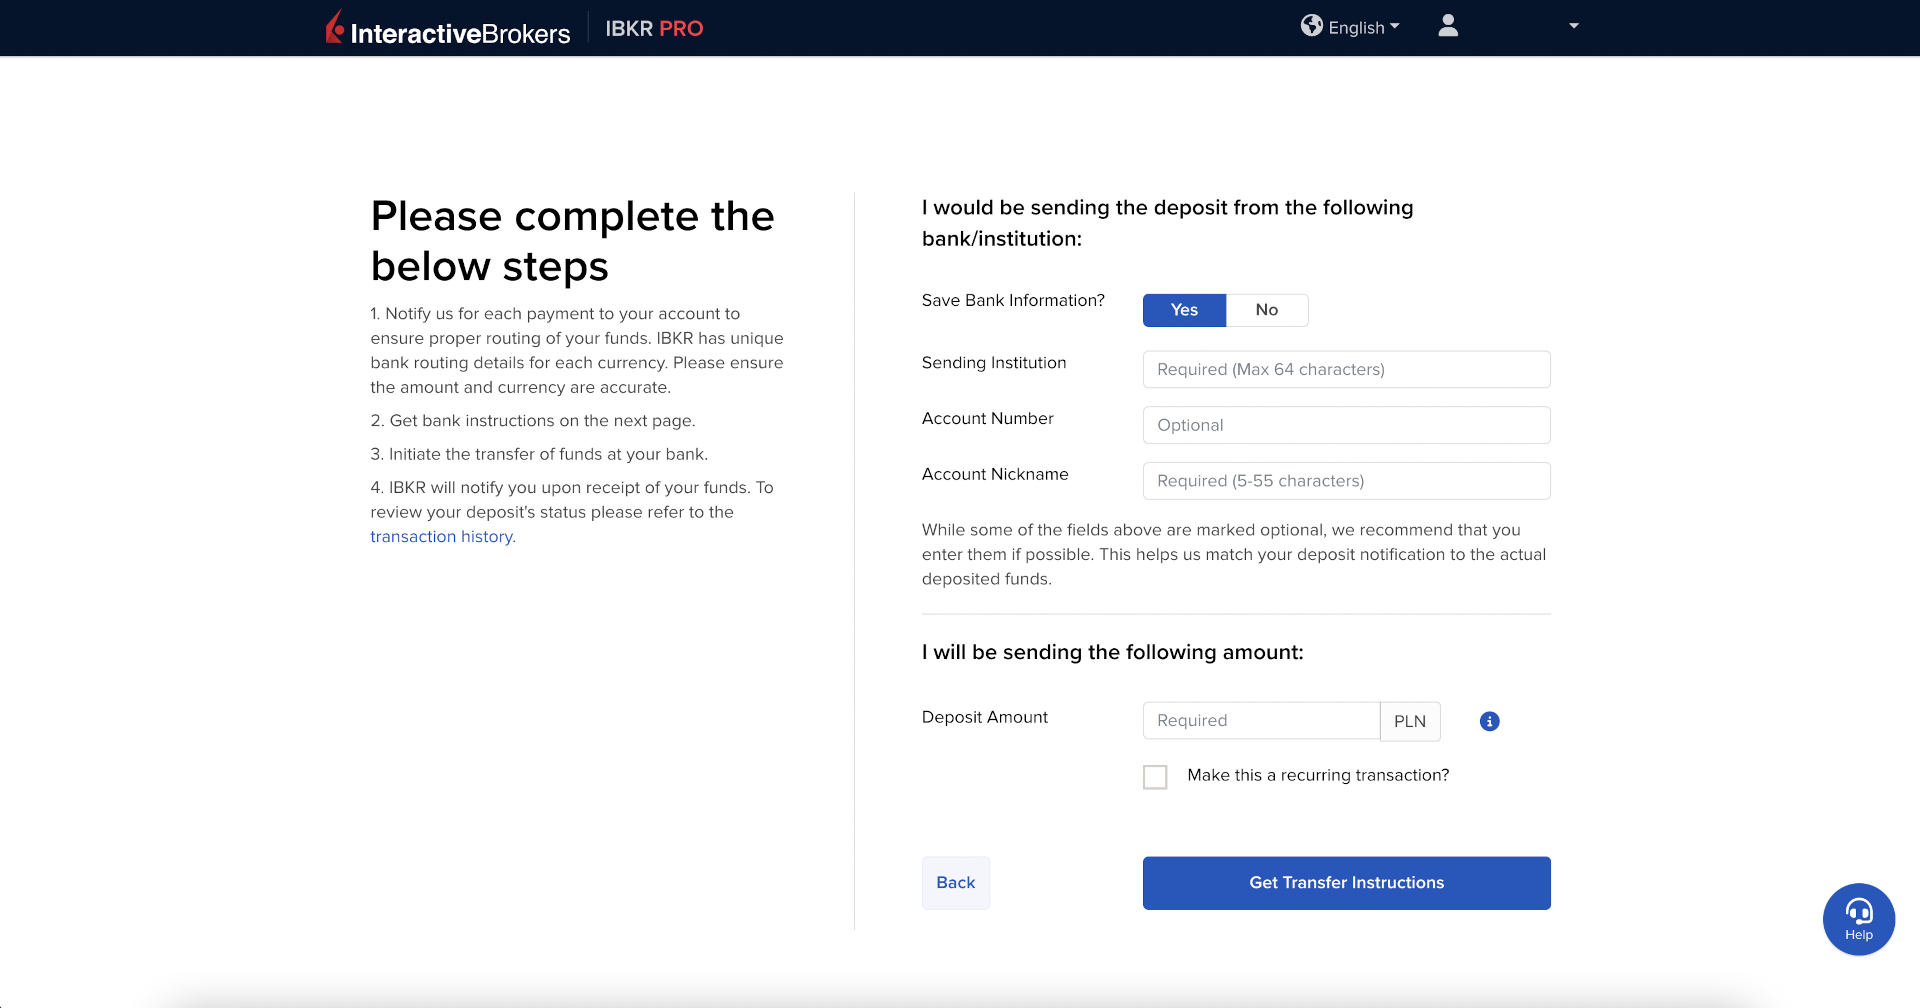Expand the account dropdown arrow in header

(1573, 26)
